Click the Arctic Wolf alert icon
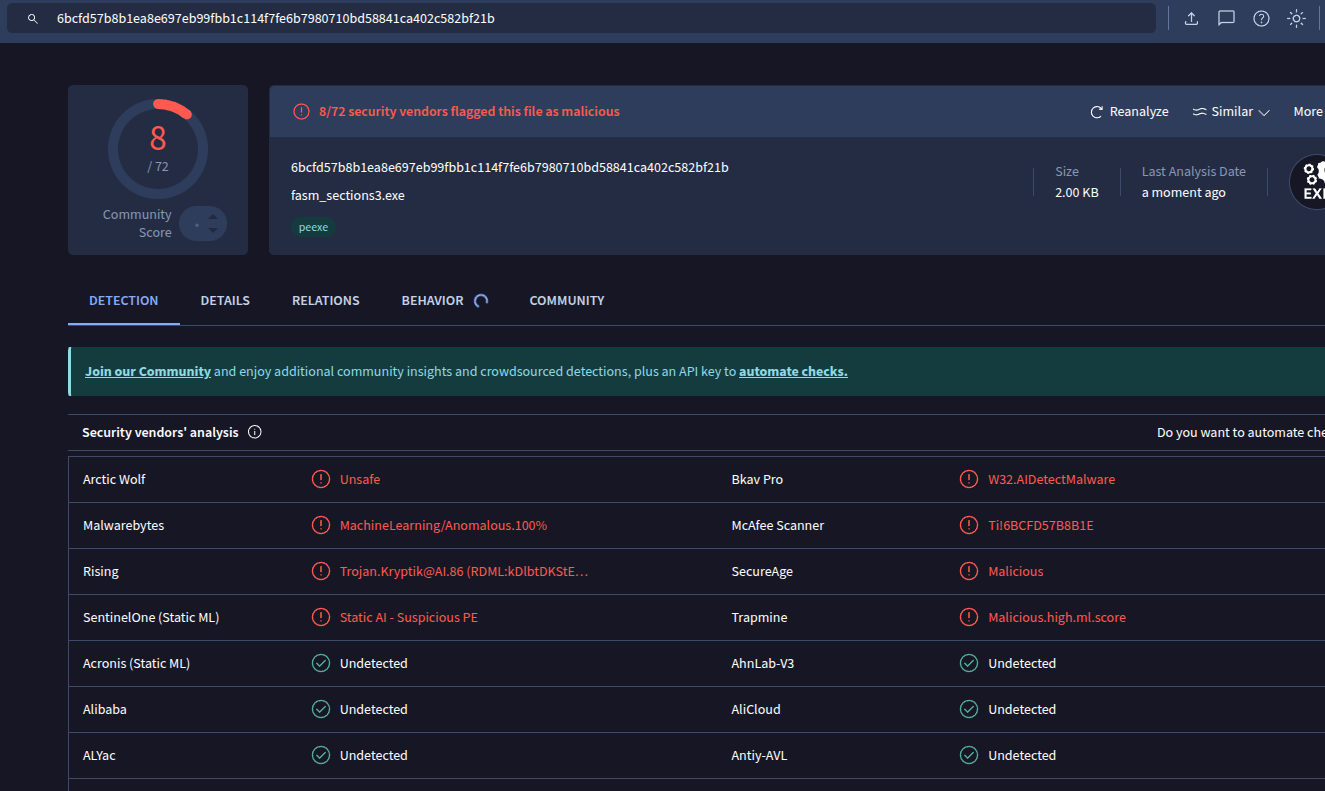Viewport: 1325px width, 791px height. click(320, 479)
